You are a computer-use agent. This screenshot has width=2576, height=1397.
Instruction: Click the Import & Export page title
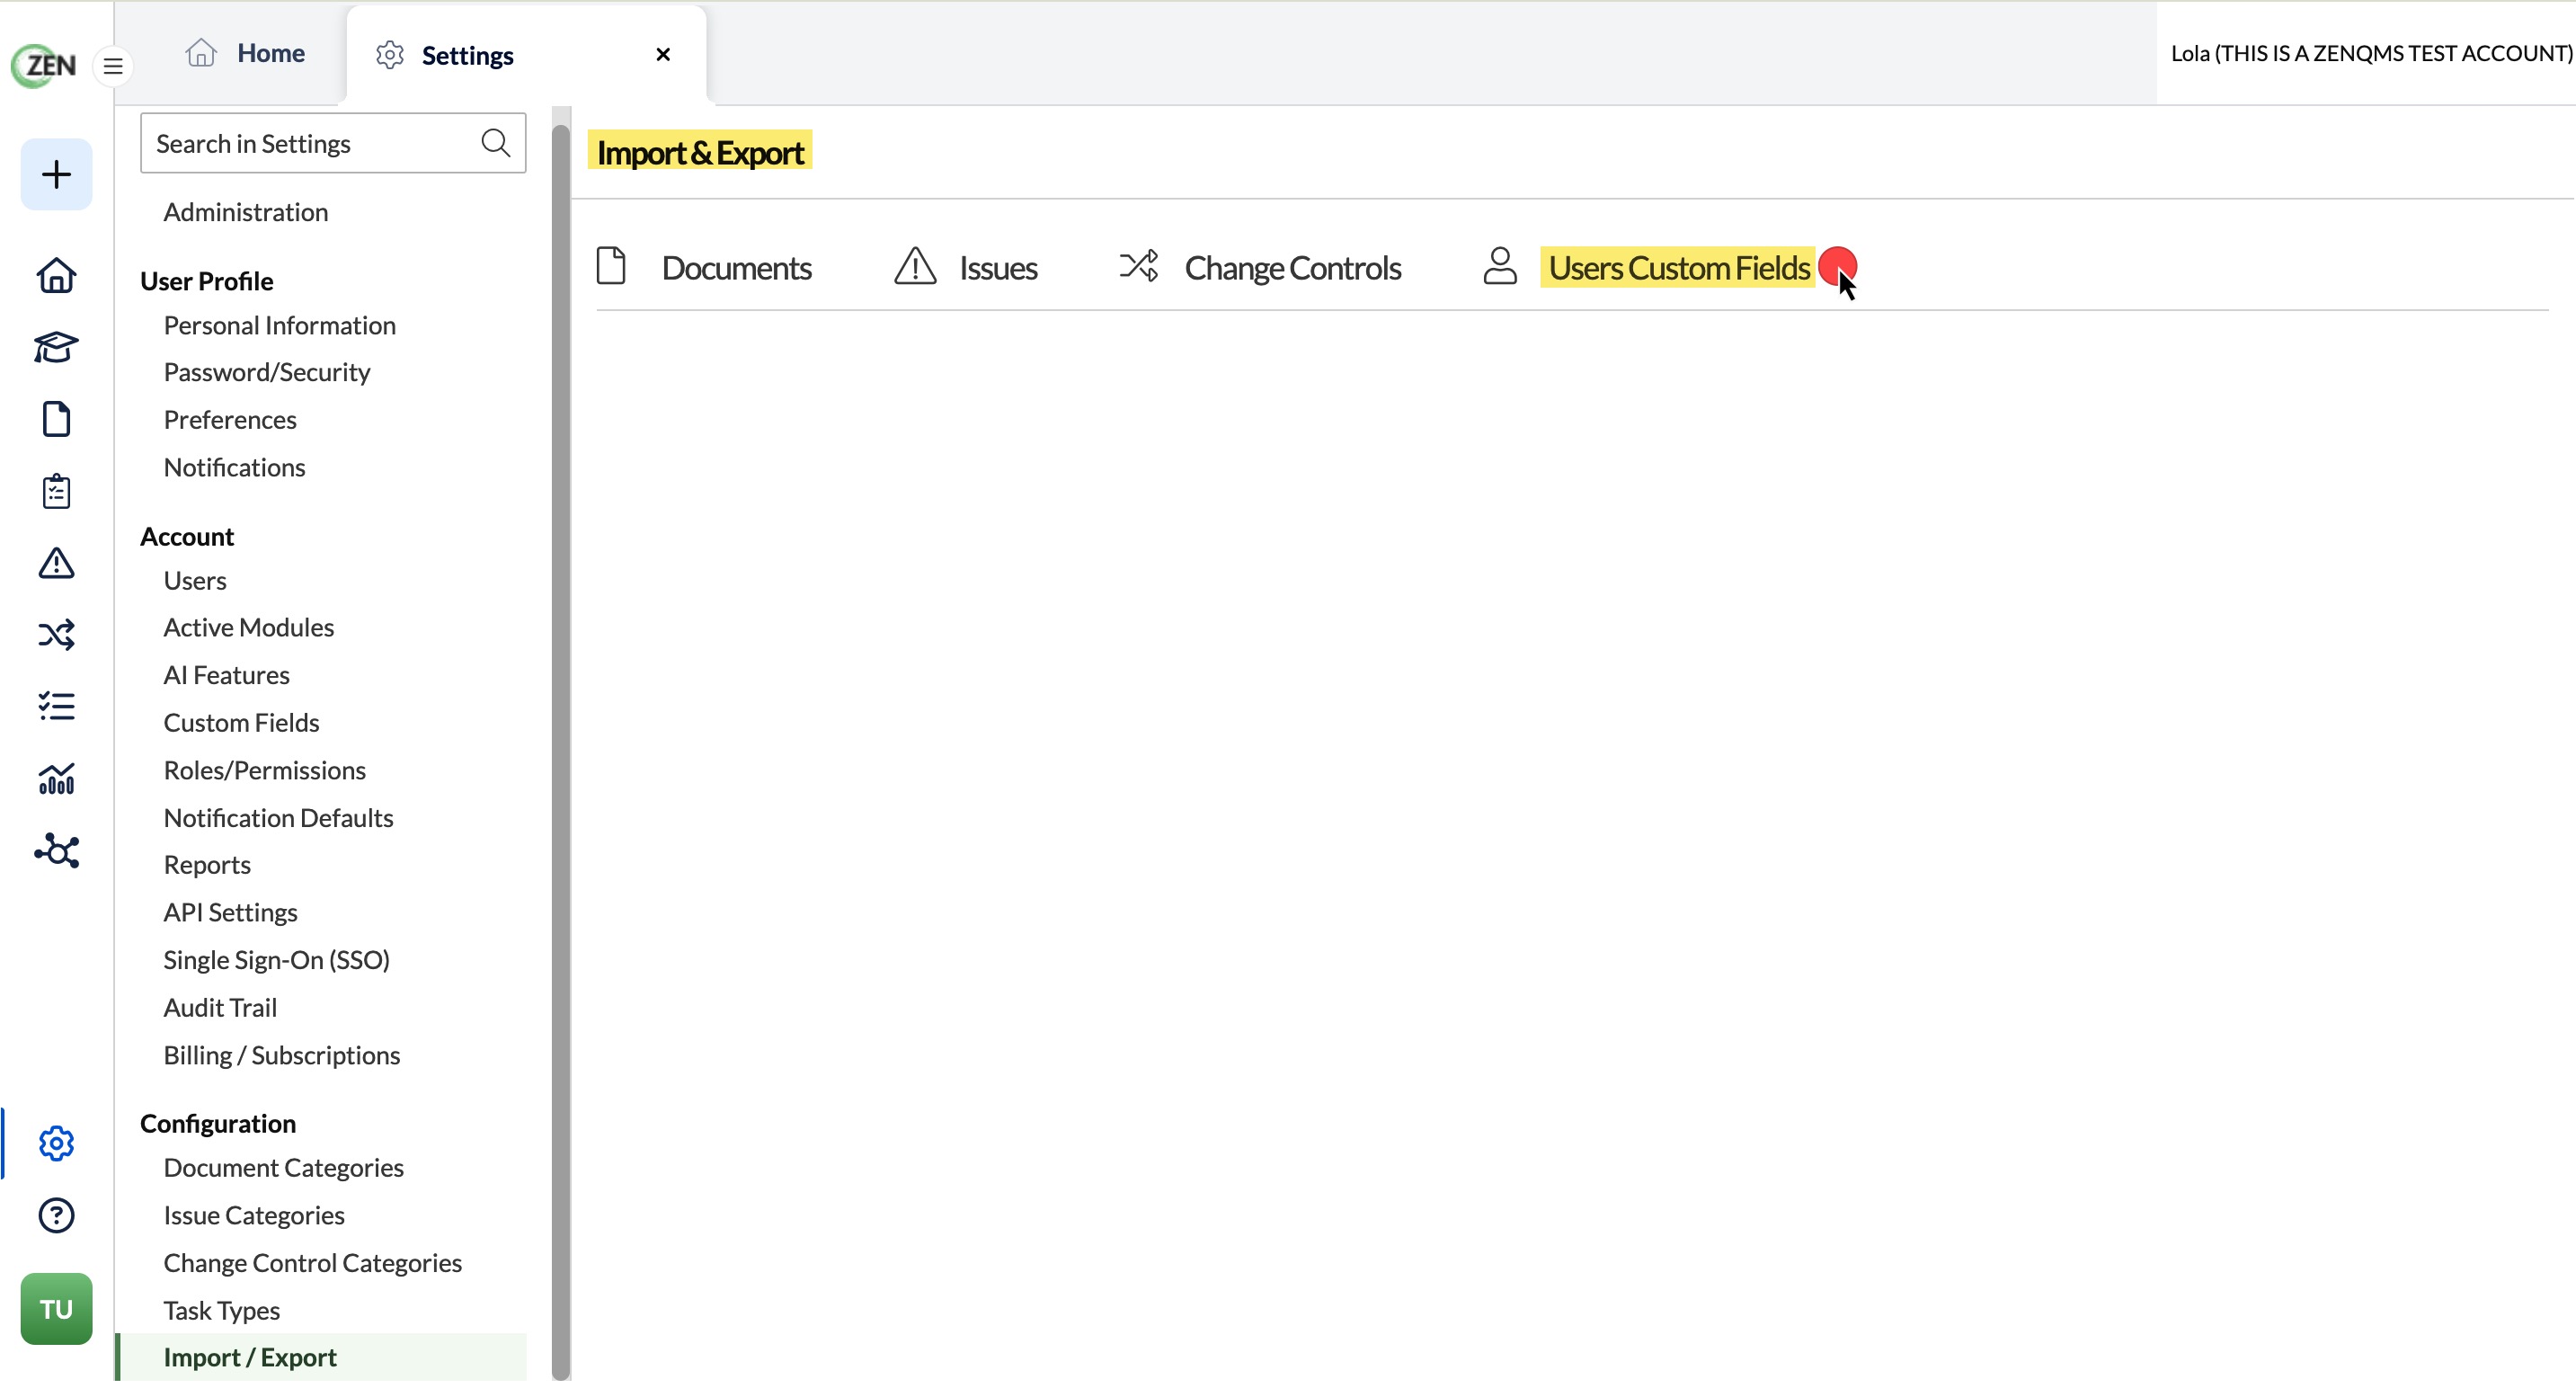pyautogui.click(x=700, y=152)
